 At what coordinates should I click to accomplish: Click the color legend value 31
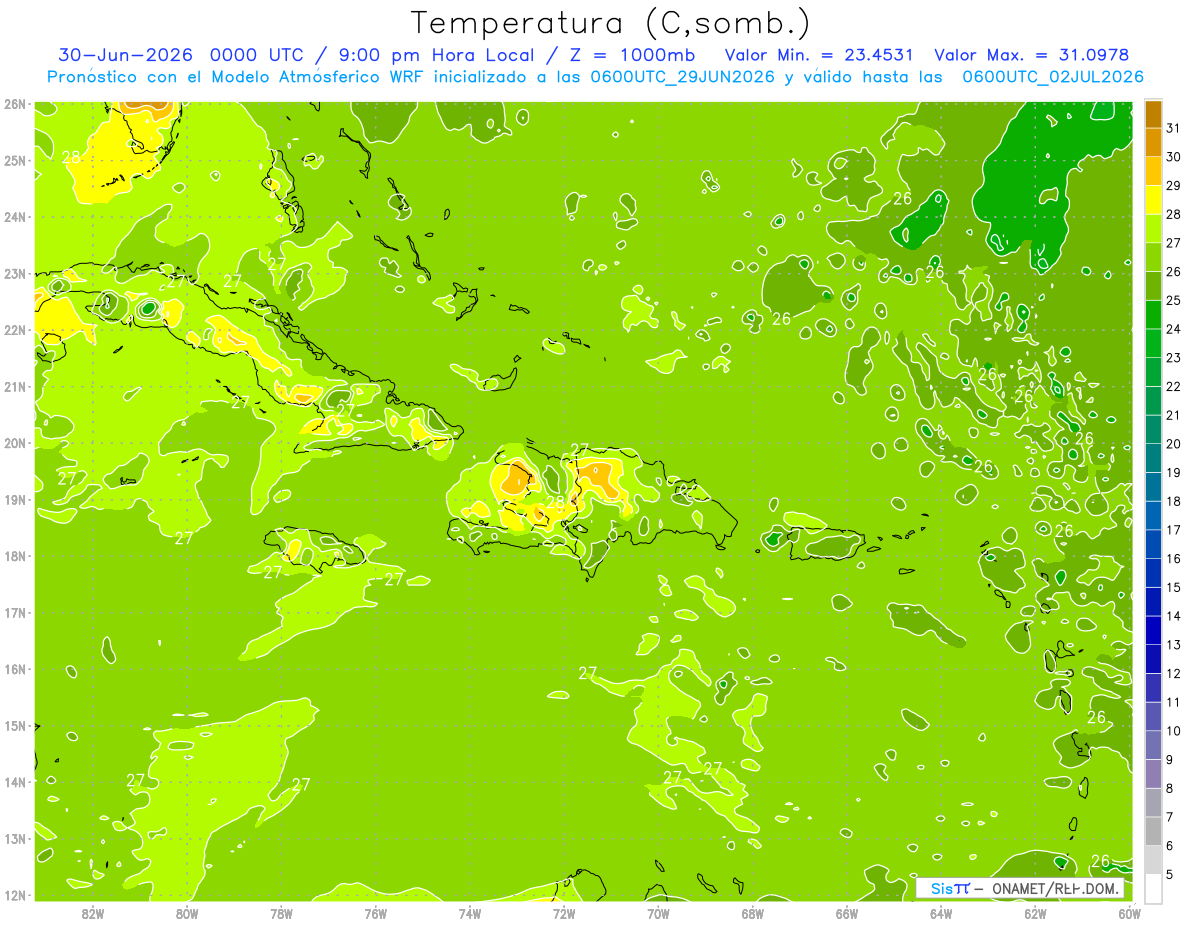pyautogui.click(x=1173, y=128)
